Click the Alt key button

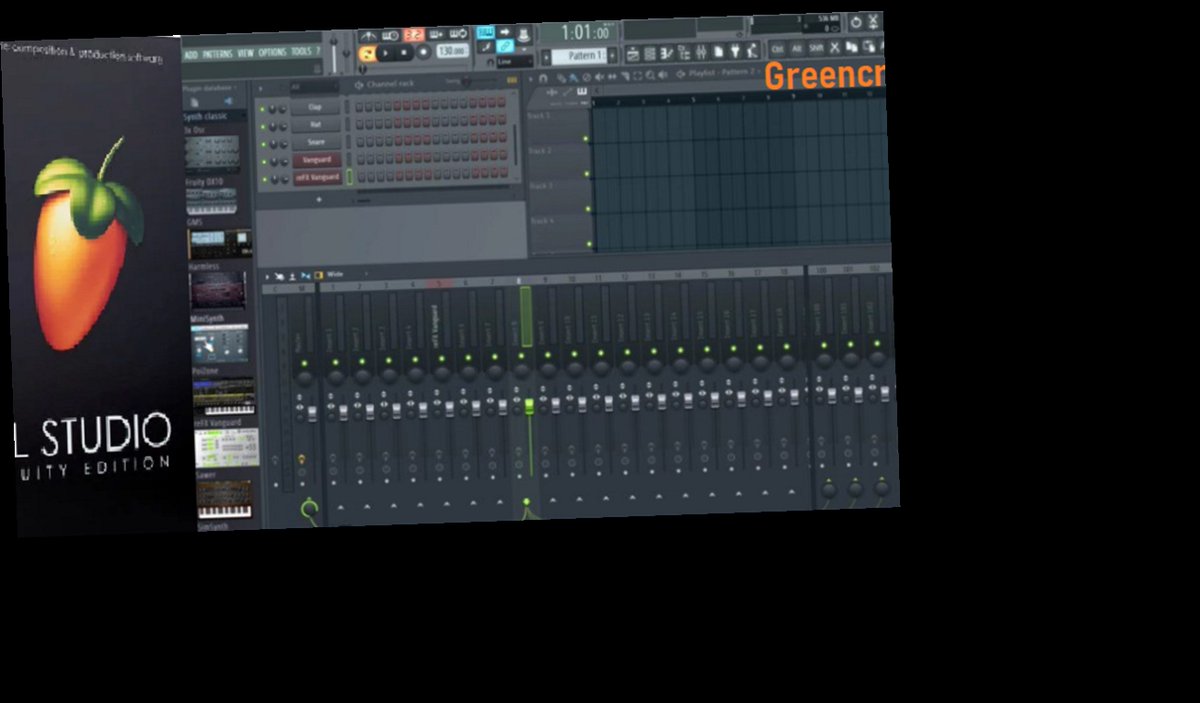click(796, 48)
